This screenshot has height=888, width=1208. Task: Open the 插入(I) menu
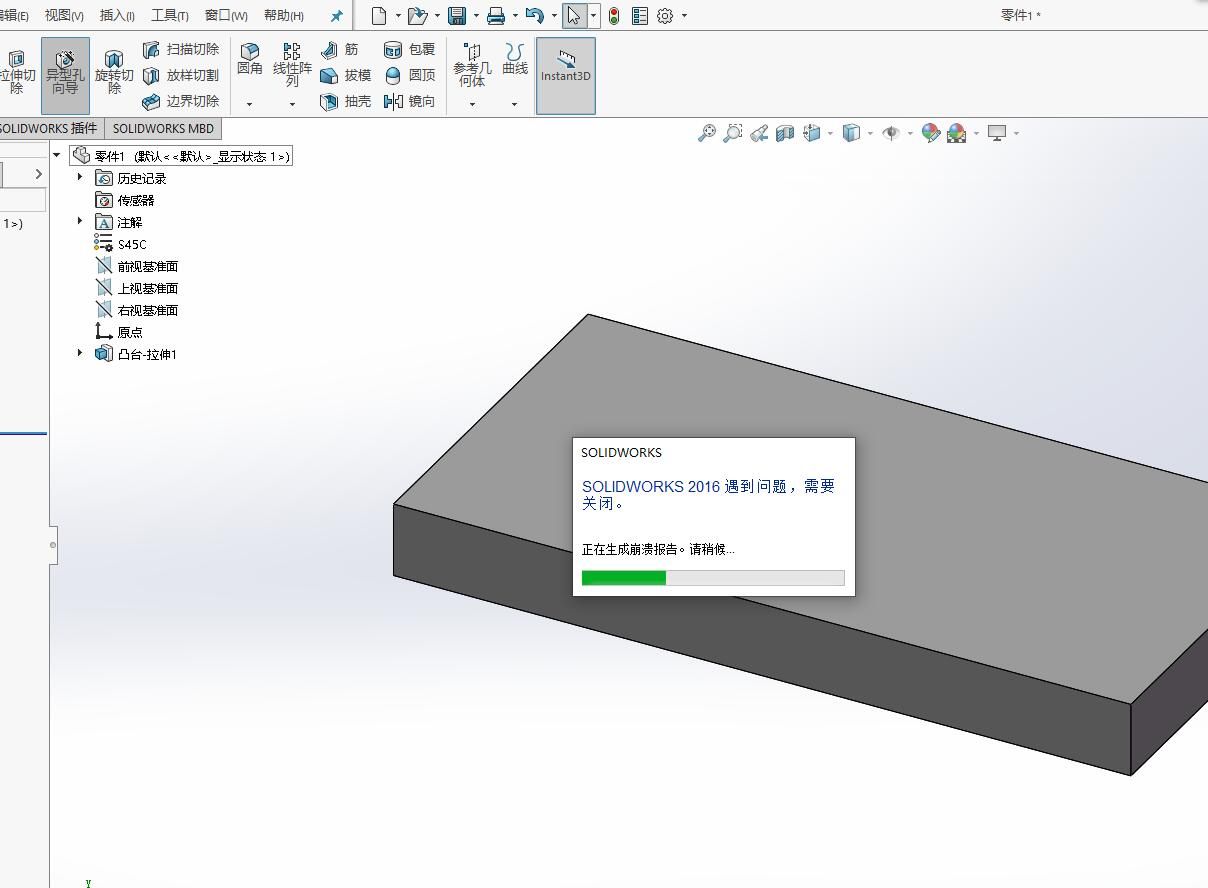tap(117, 15)
